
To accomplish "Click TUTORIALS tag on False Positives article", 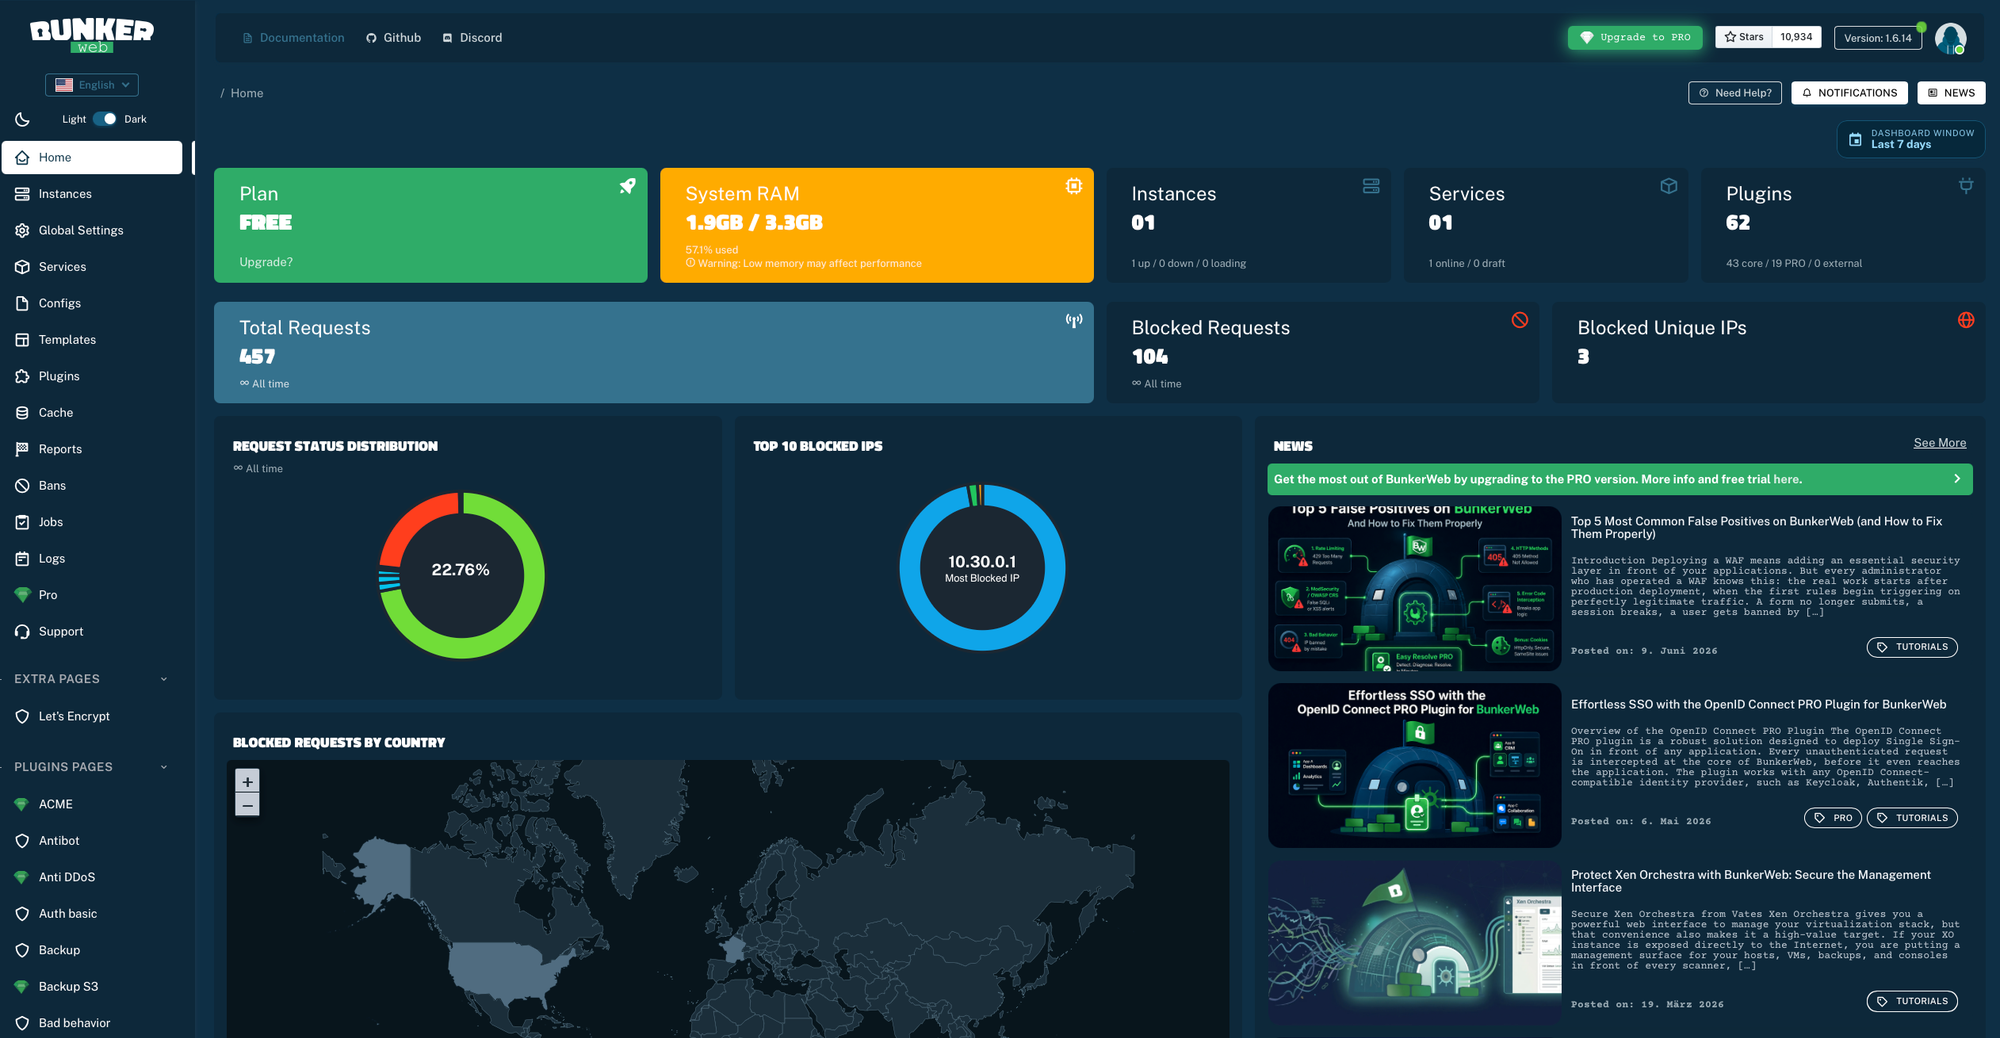I will (1912, 647).
